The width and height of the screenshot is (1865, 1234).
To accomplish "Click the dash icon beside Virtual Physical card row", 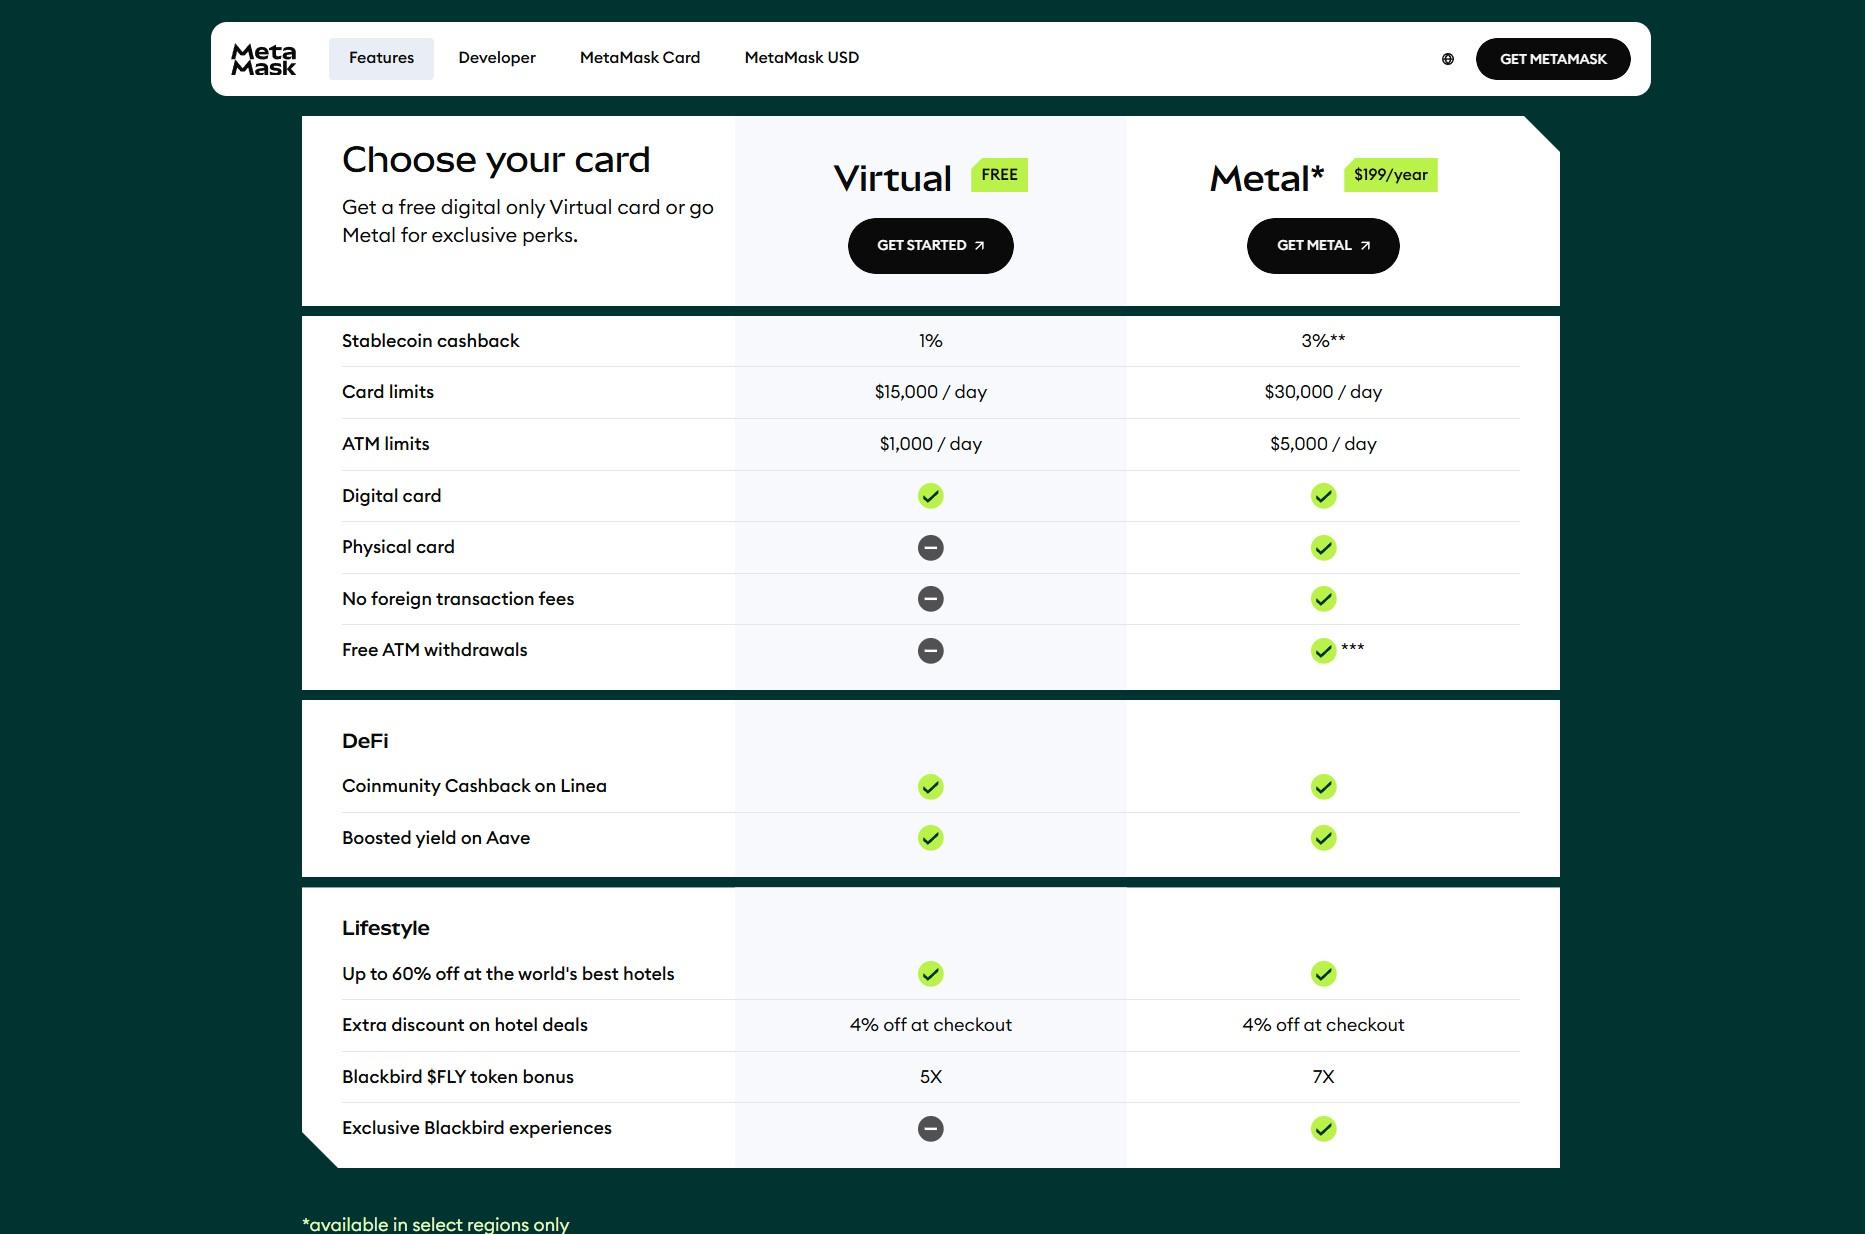I will (930, 547).
